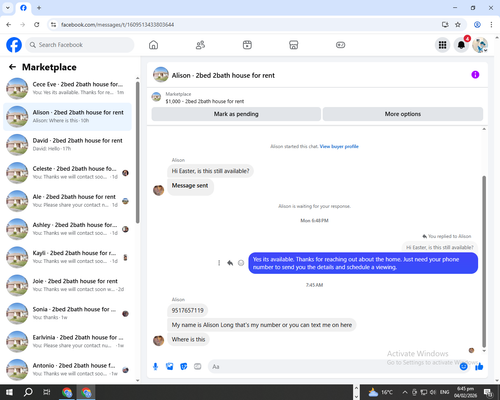The width and height of the screenshot is (500, 400).
Task: Open the Antonio conversation
Action: (67, 369)
